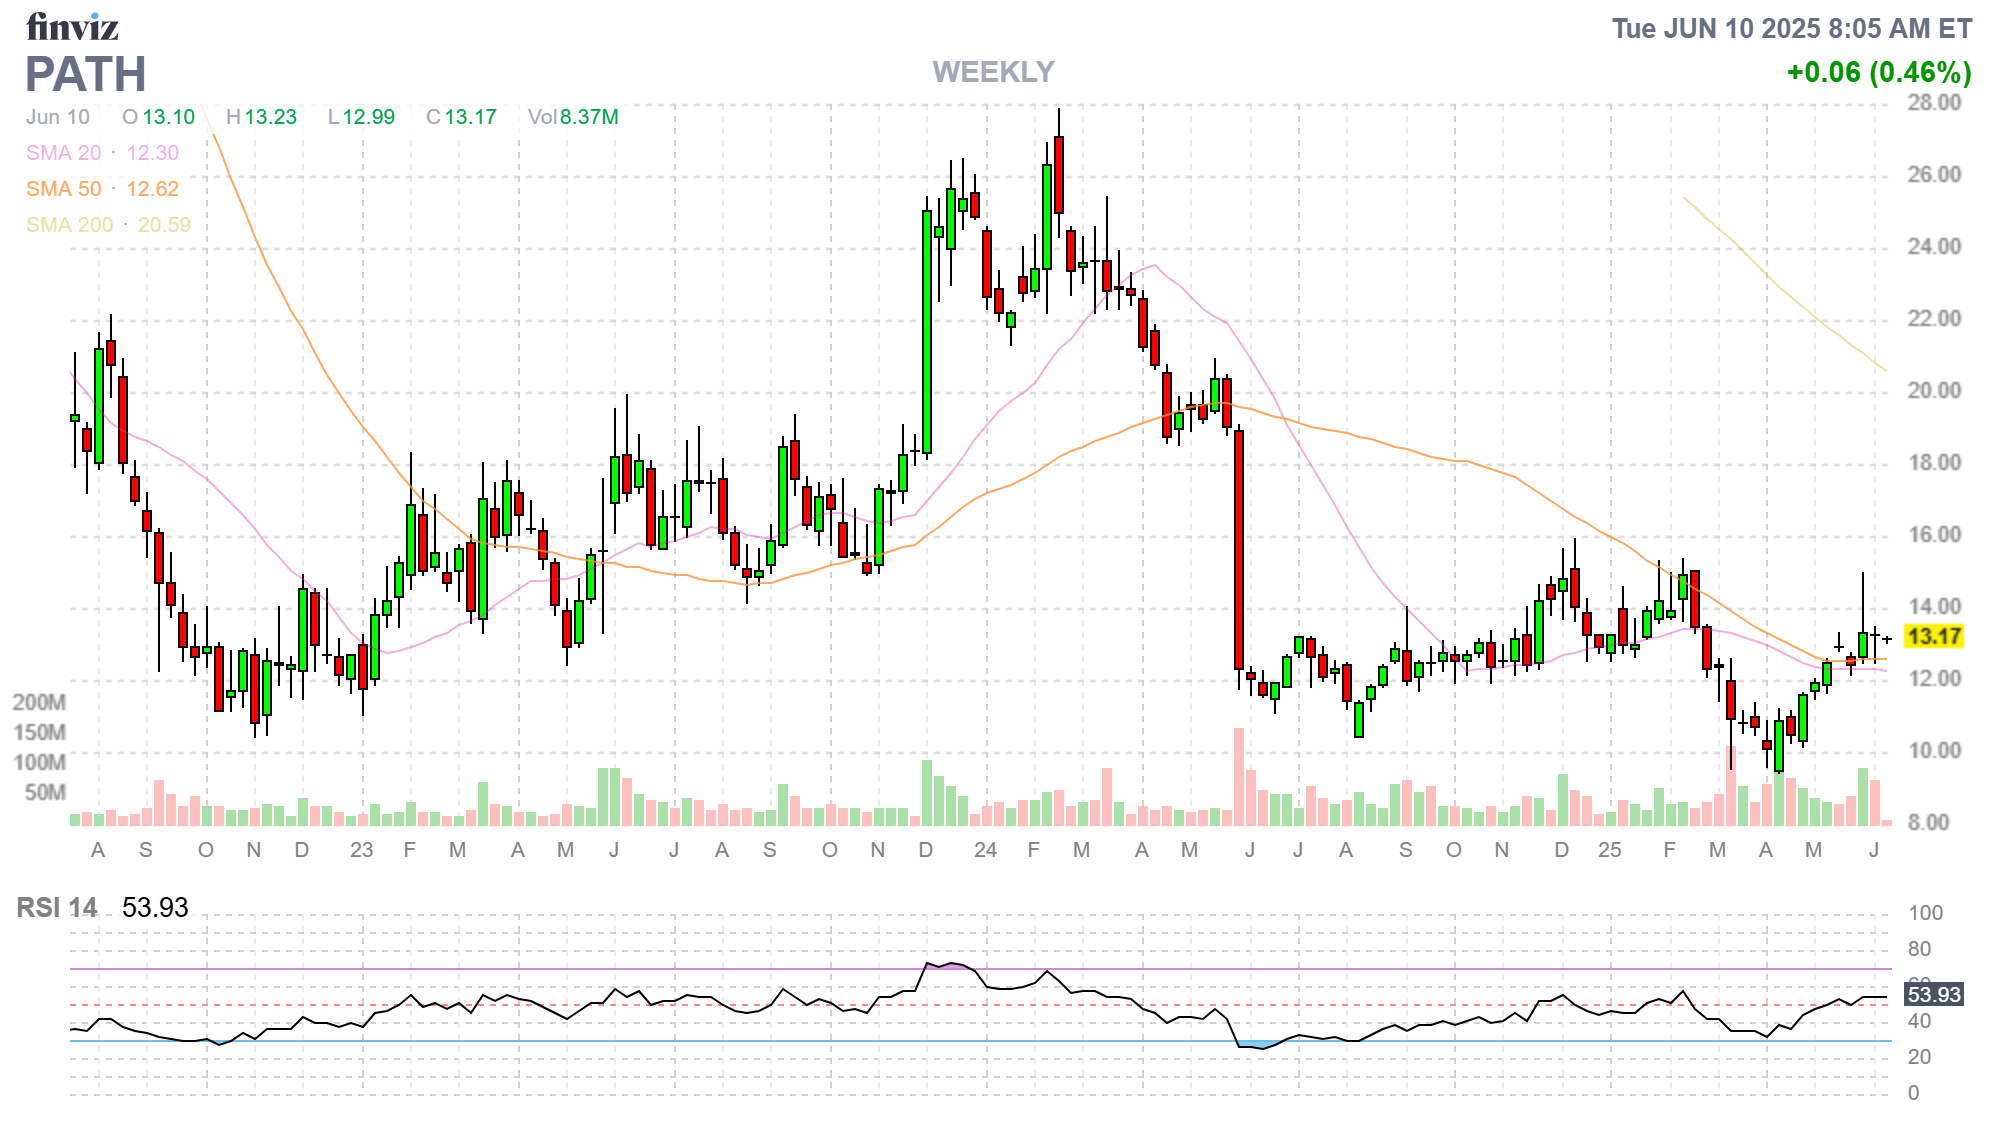Select the SMA 50 legend label
The width and height of the screenshot is (1998, 1124).
pyautogui.click(x=64, y=189)
